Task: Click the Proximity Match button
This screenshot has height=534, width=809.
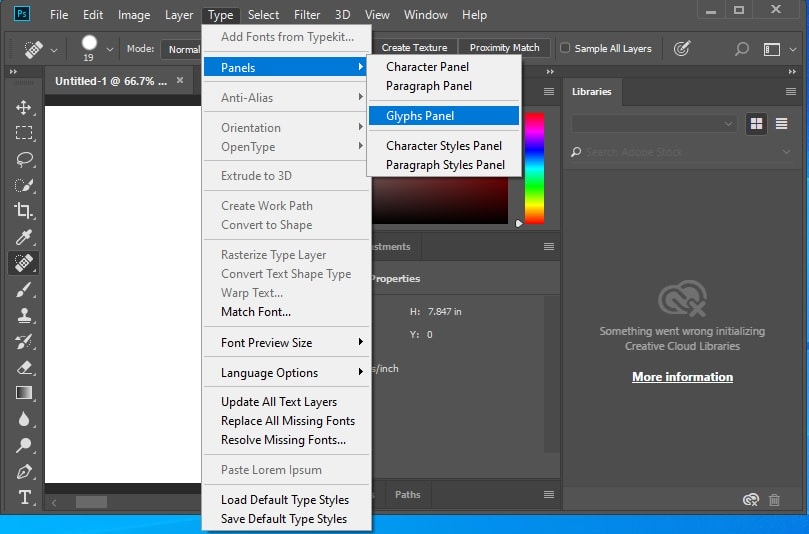Action: 504,48
